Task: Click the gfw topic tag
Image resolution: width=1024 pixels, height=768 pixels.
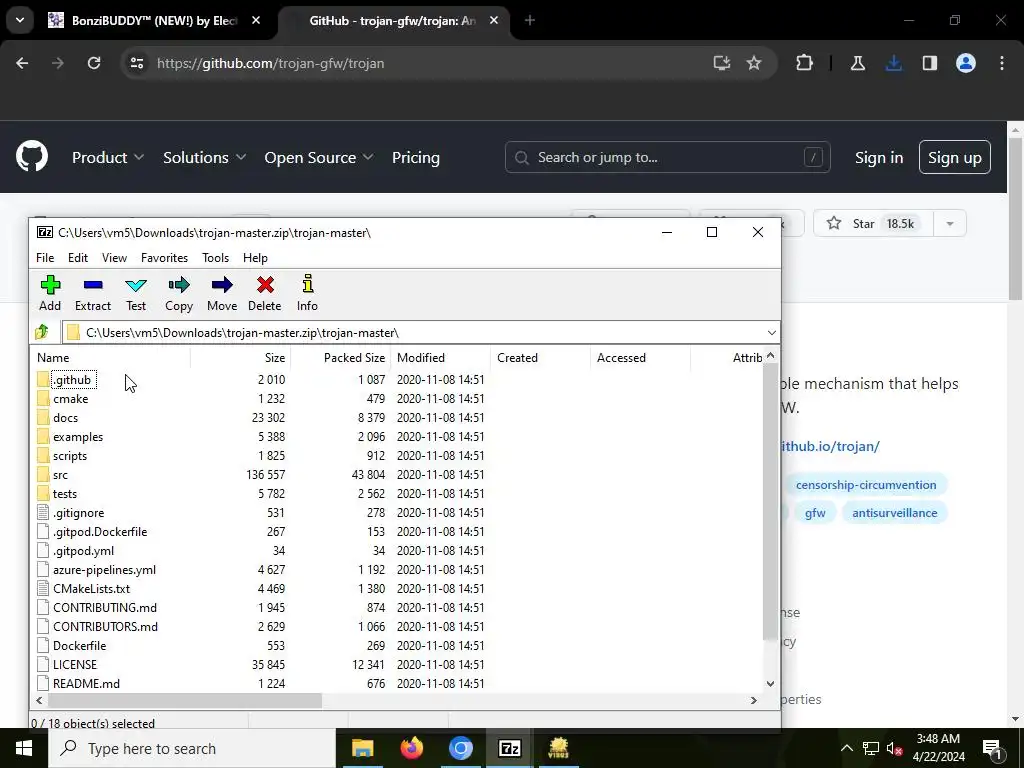Action: 815,513
